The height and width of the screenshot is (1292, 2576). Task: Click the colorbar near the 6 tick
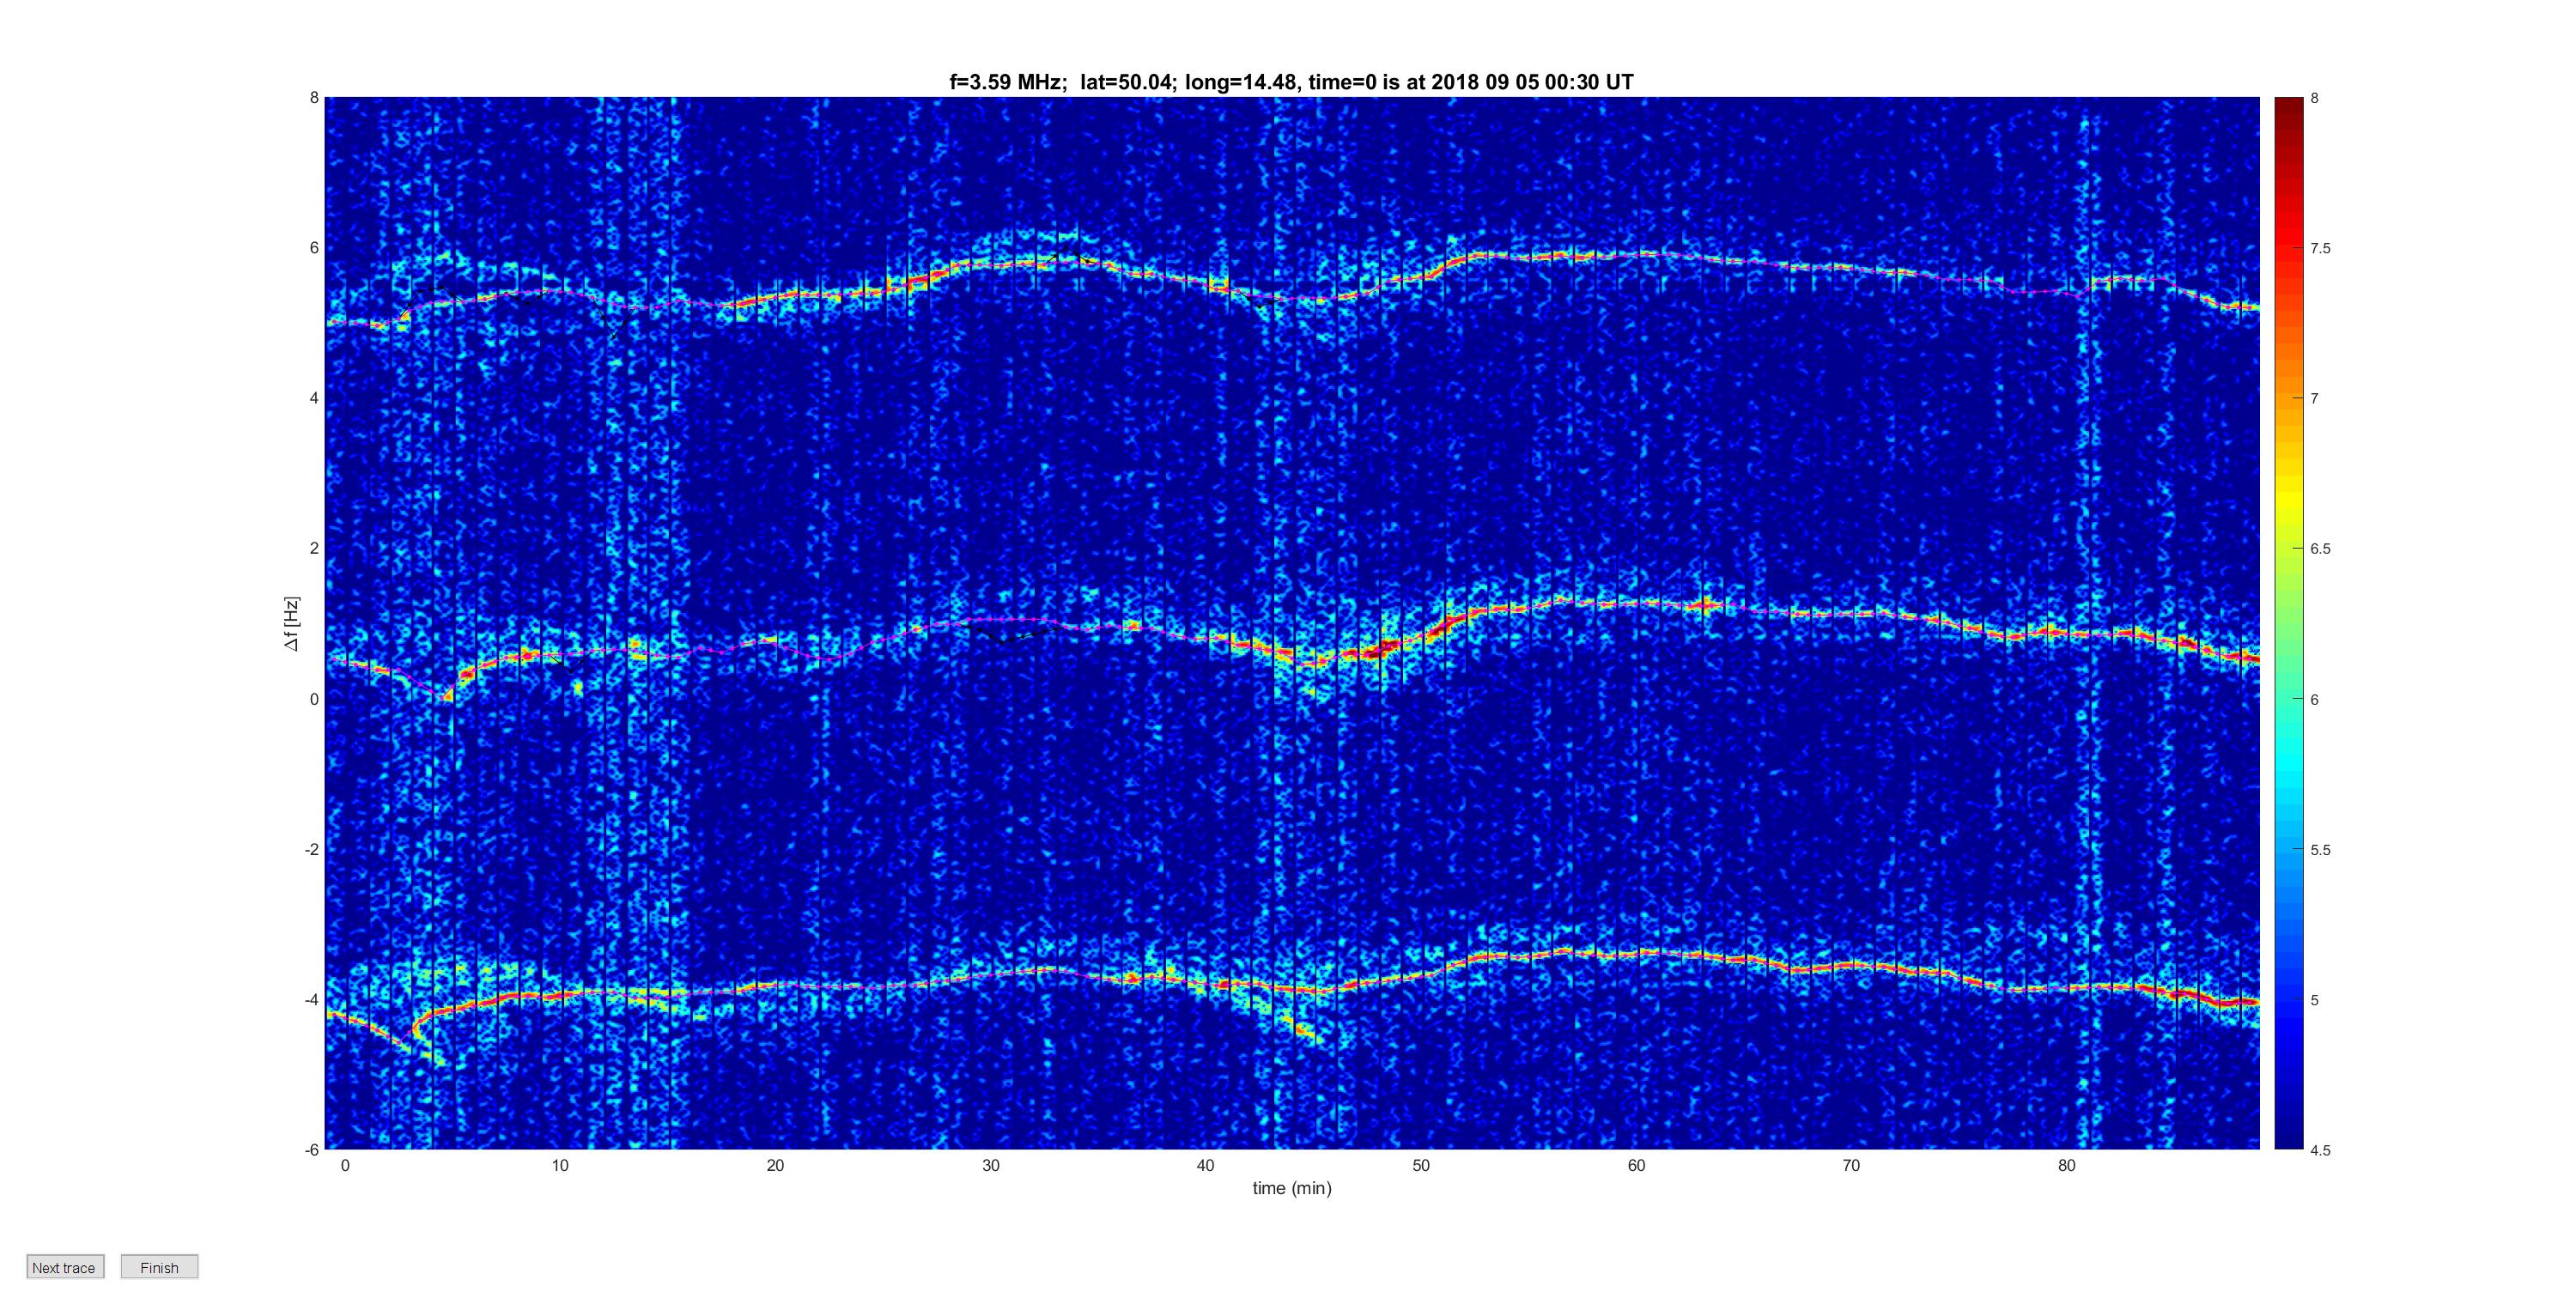click(x=2288, y=699)
